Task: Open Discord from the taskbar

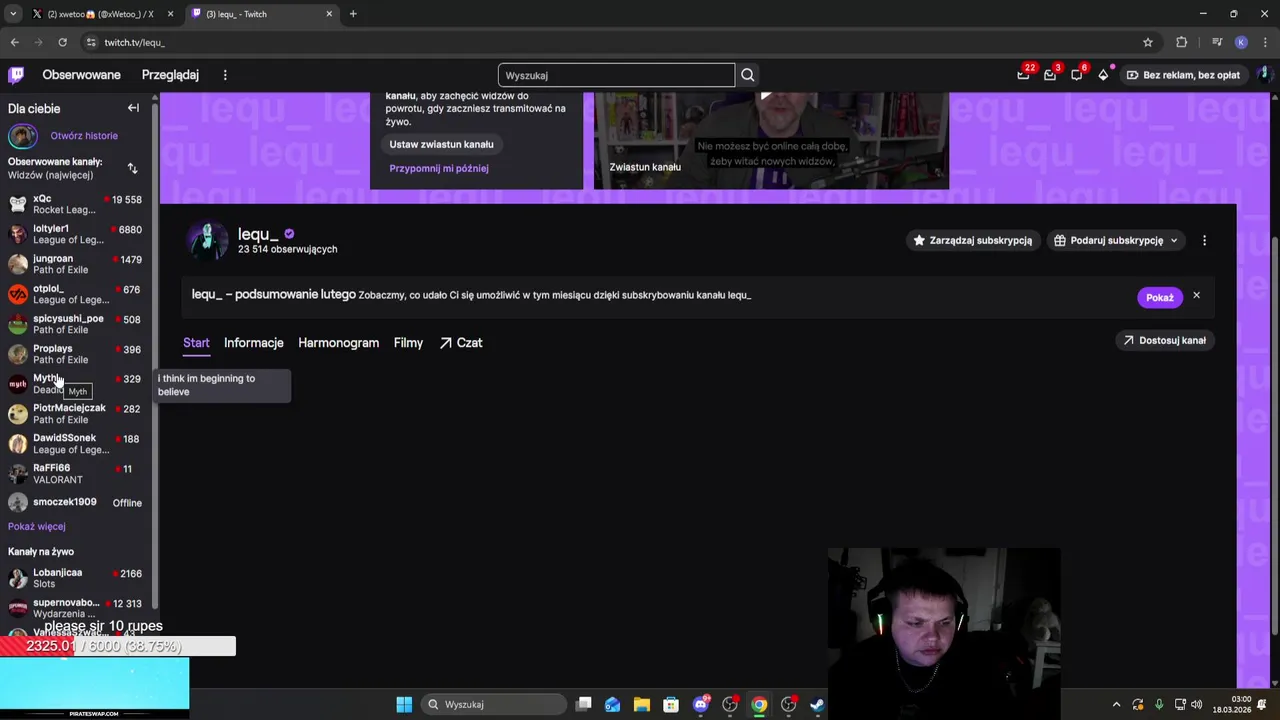Action: click(x=701, y=704)
